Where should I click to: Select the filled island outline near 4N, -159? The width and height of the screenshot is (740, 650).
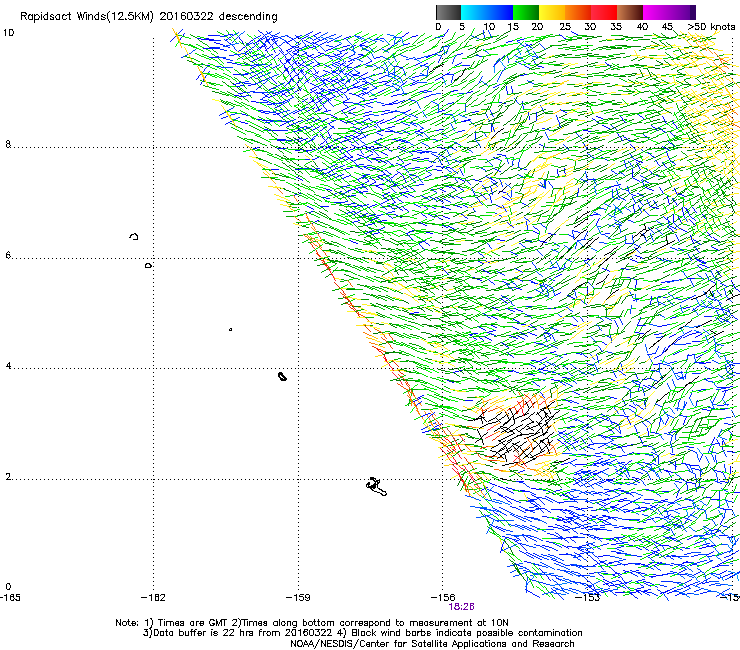pos(282,376)
